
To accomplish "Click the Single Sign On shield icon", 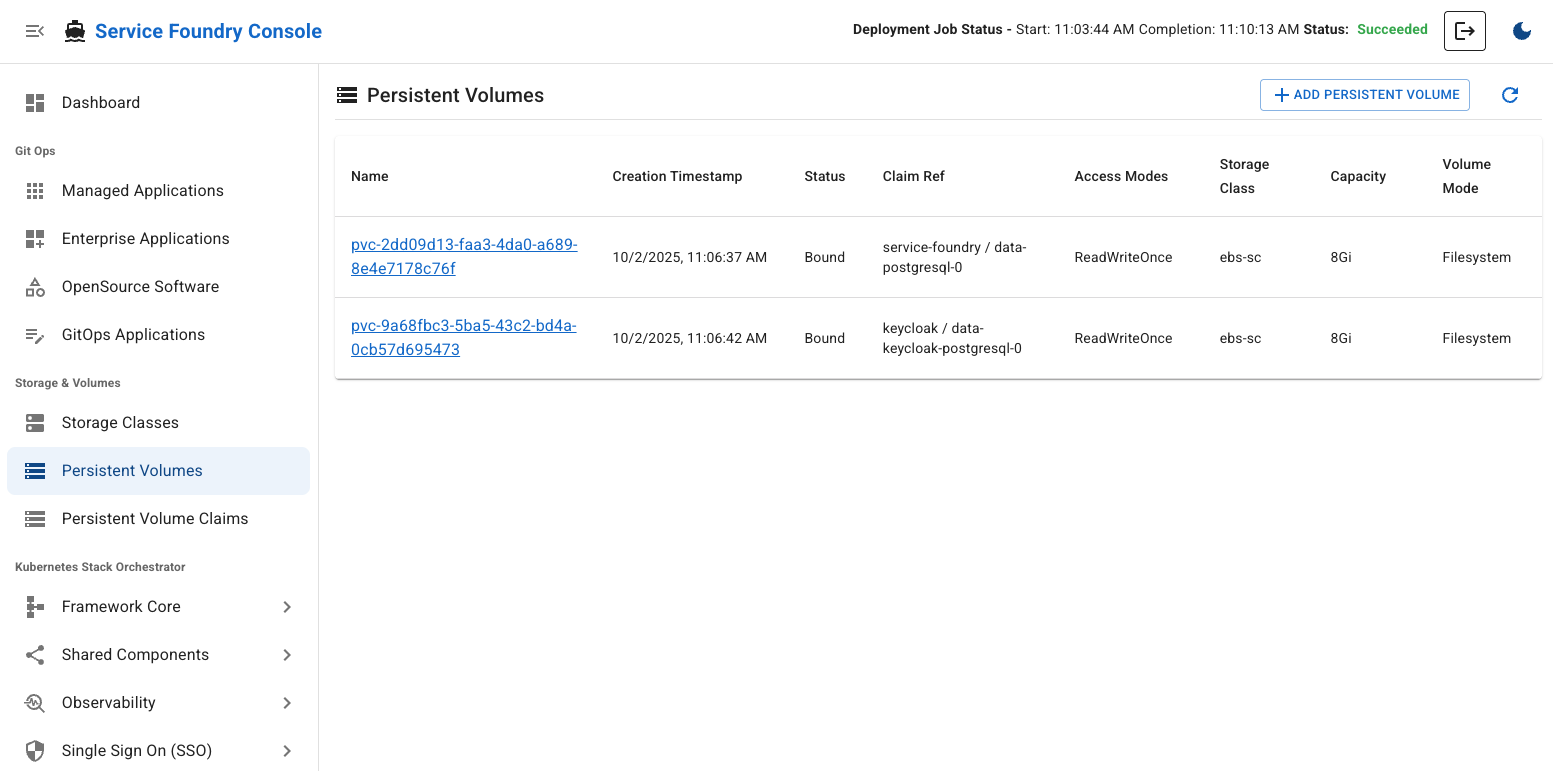I will tap(35, 750).
